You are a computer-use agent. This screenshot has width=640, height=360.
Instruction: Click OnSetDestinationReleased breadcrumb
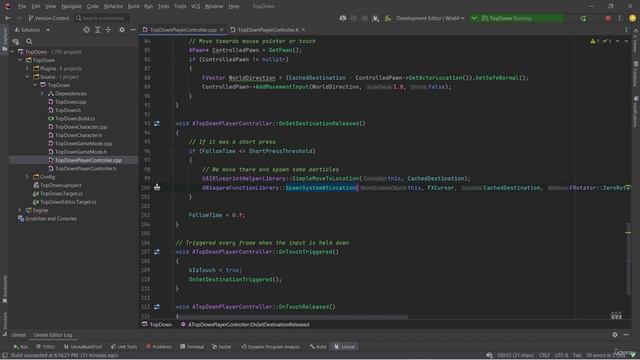point(245,324)
